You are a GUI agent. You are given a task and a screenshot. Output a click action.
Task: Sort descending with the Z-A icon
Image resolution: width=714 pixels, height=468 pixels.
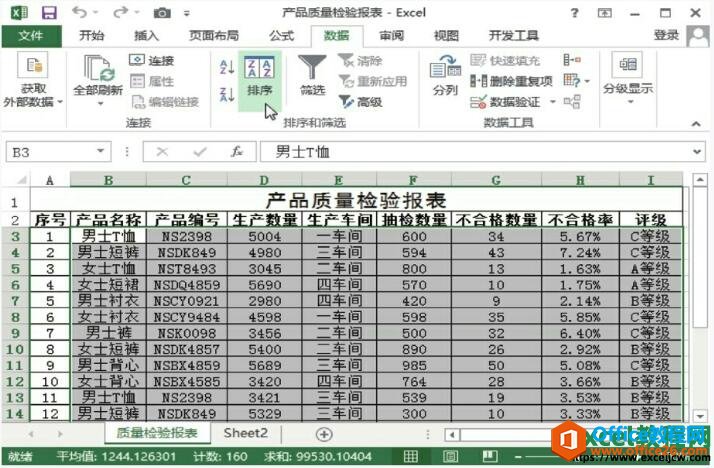[226, 96]
